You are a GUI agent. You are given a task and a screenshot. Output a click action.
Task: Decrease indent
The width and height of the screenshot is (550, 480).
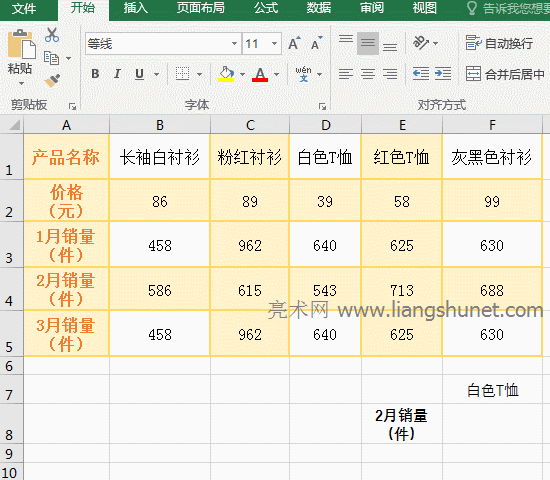pyautogui.click(x=421, y=74)
